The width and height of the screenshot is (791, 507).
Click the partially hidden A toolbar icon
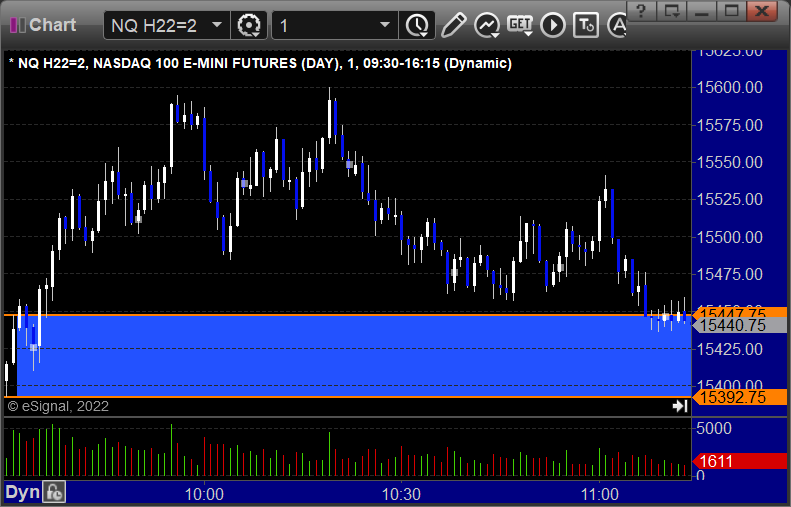[616, 25]
